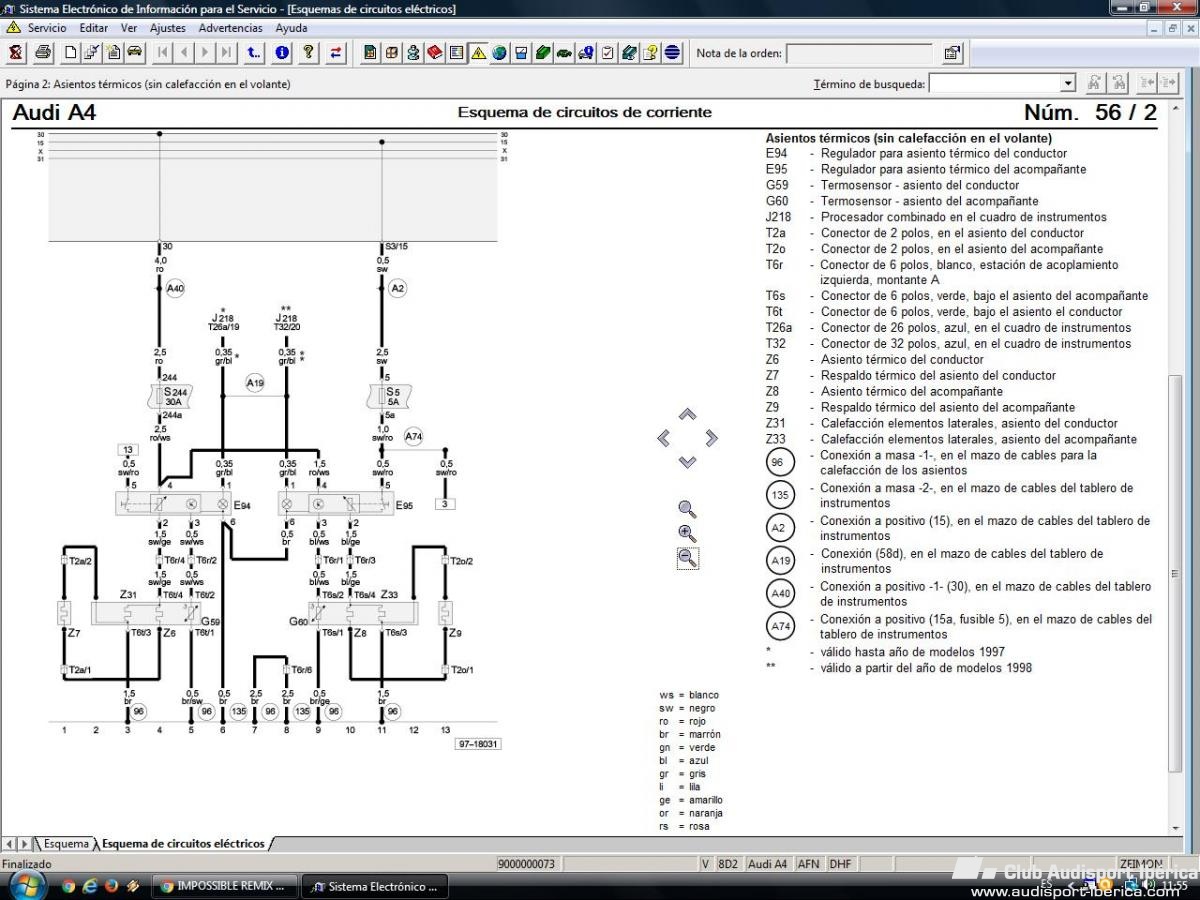
Task: Open the Servicio menu
Action: tap(47, 28)
